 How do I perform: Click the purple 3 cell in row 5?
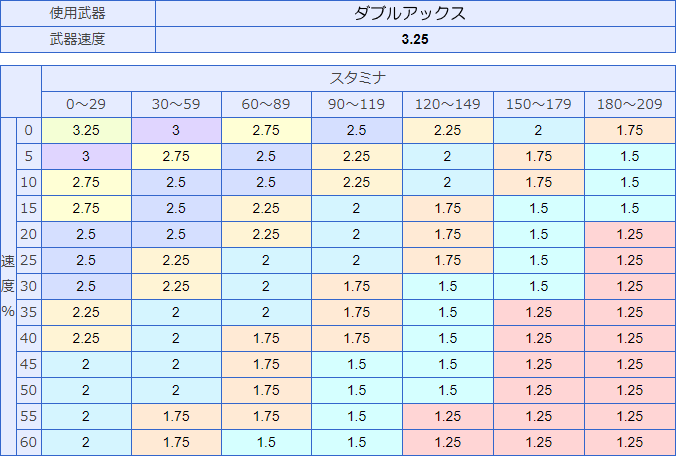(86, 156)
